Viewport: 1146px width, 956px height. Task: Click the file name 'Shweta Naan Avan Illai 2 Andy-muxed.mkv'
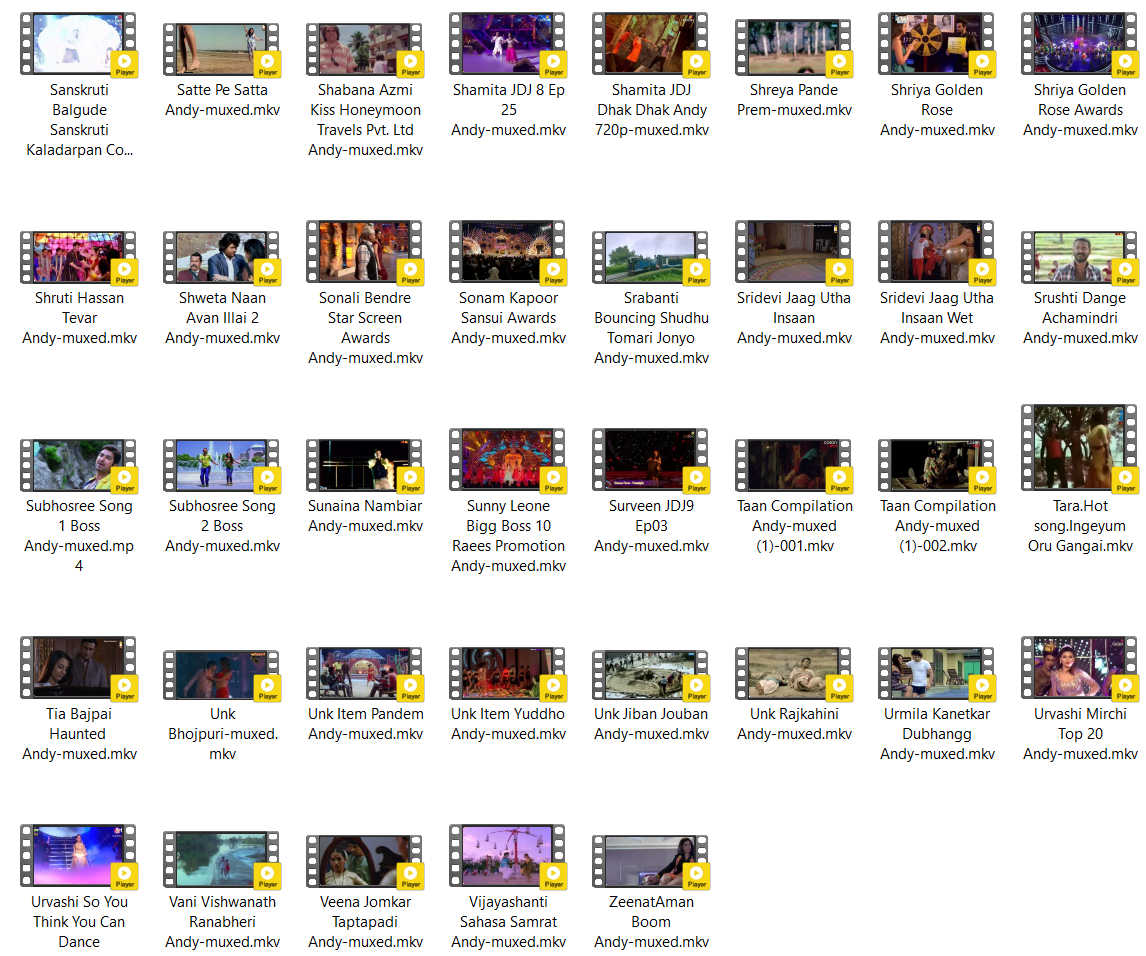coord(222,318)
